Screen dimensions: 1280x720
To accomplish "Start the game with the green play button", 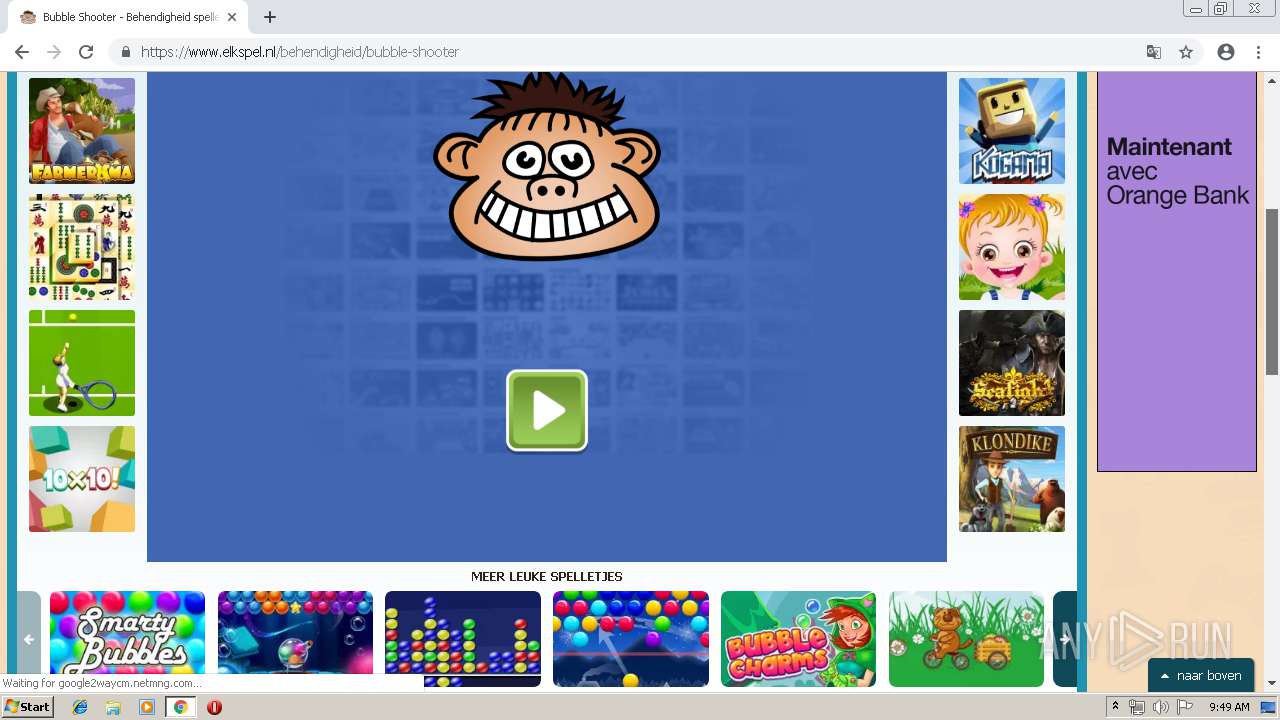I will [547, 411].
